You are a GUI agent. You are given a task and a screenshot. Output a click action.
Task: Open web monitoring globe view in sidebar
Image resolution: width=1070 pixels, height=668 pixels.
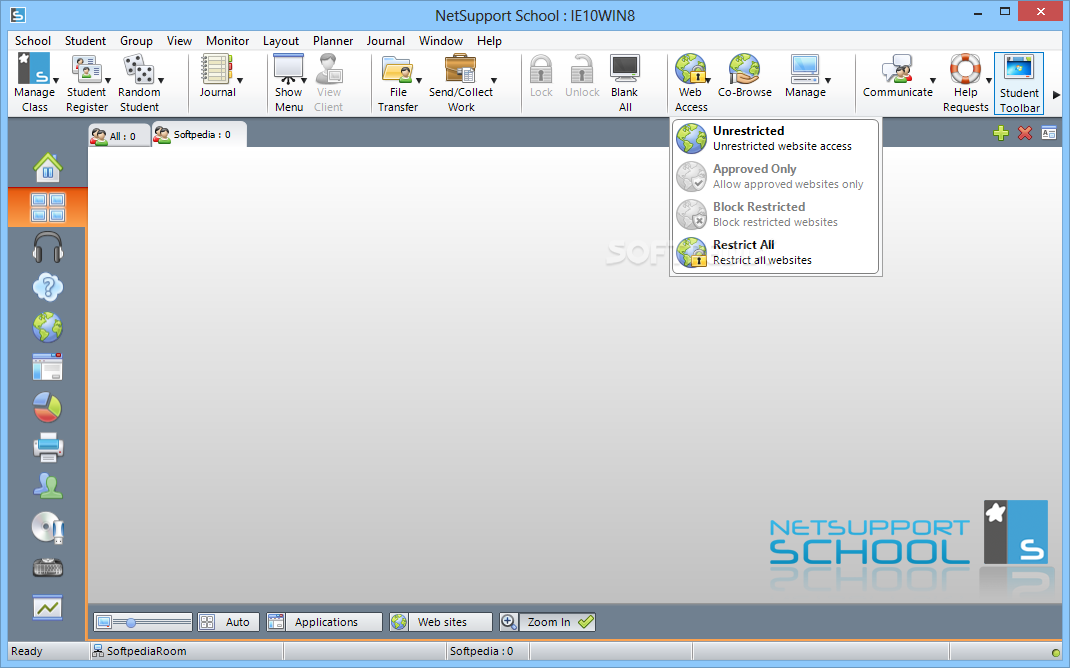(48, 328)
